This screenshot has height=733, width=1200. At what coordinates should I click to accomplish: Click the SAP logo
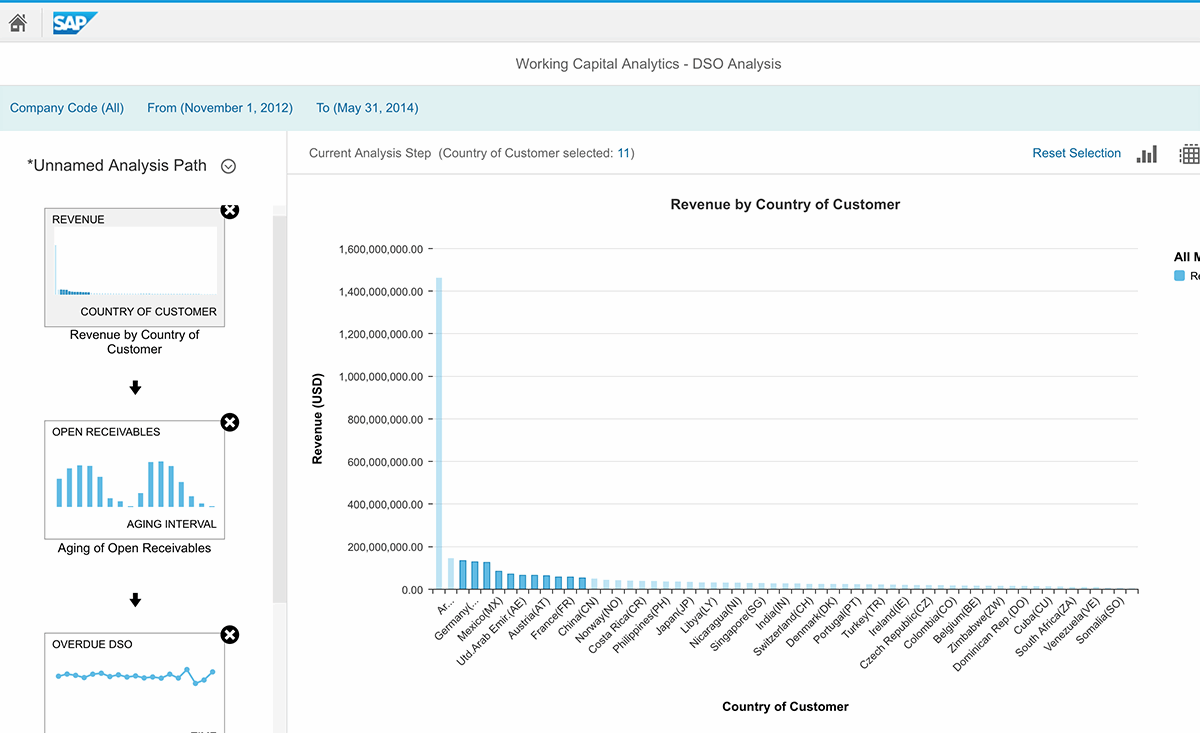coord(75,23)
